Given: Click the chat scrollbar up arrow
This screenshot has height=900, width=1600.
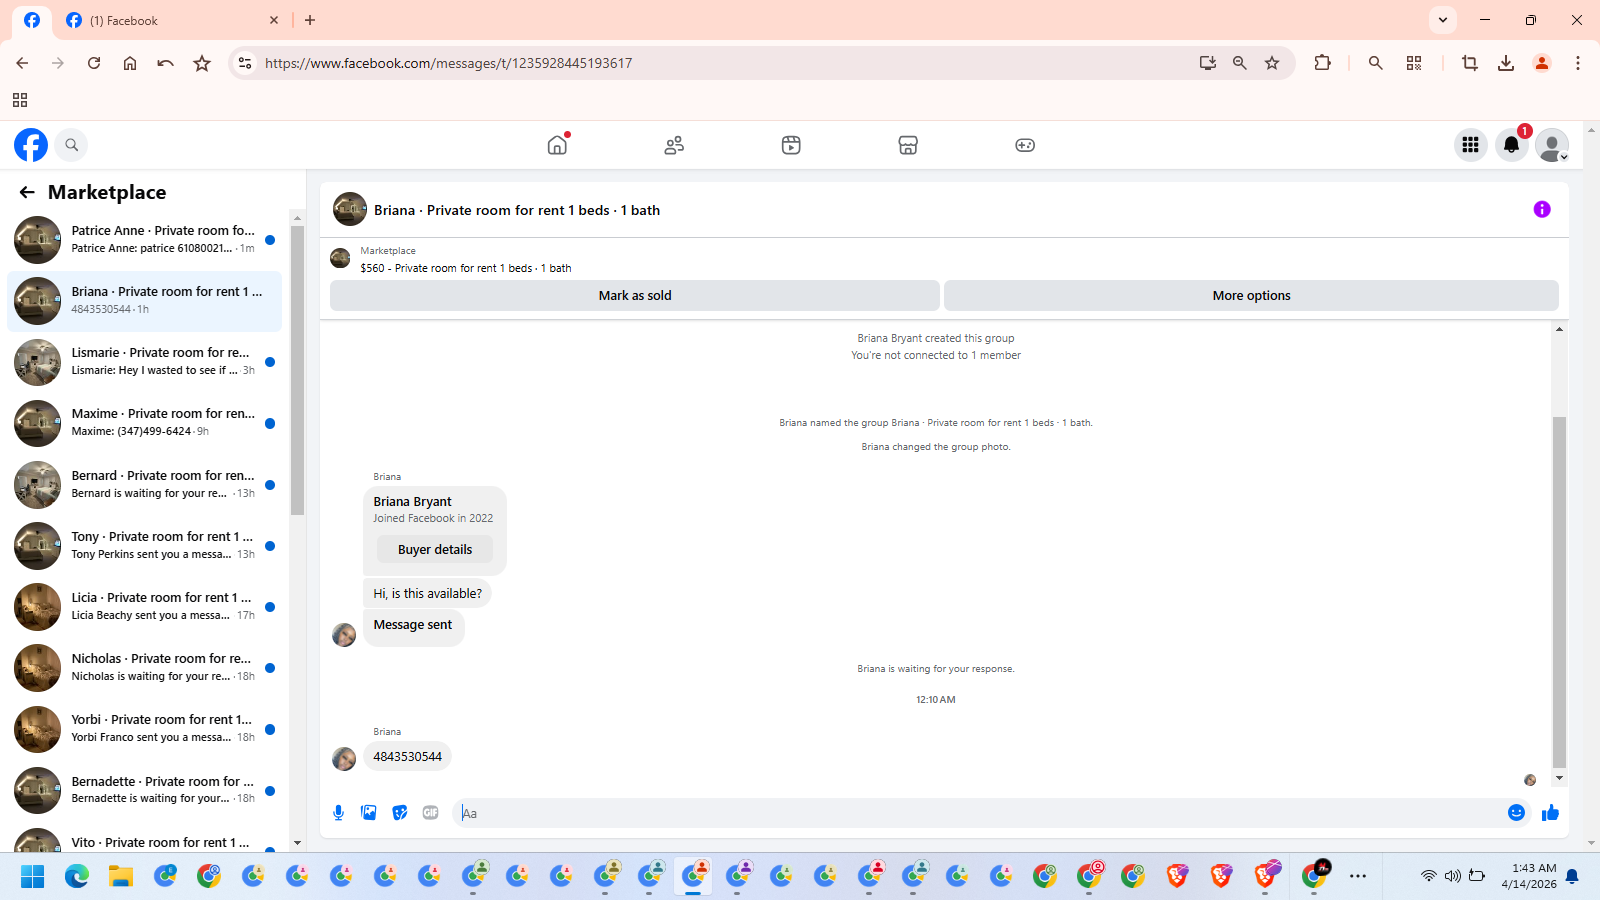Looking at the screenshot, I should (1559, 329).
